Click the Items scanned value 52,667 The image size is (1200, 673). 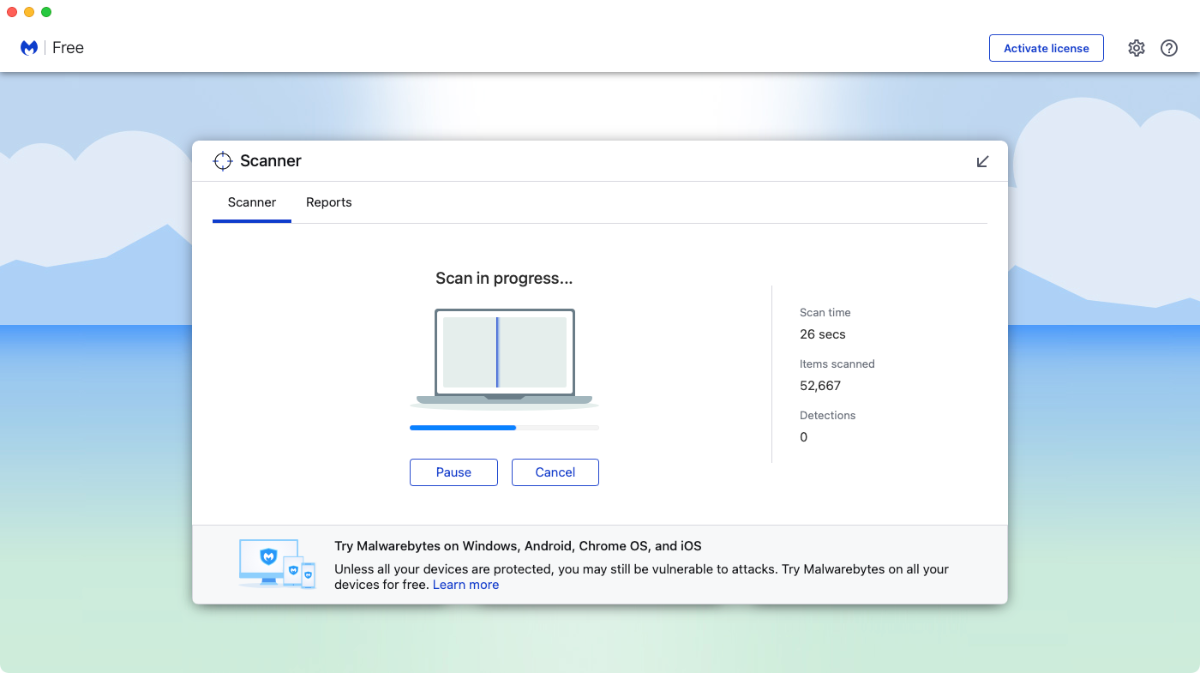pos(822,385)
